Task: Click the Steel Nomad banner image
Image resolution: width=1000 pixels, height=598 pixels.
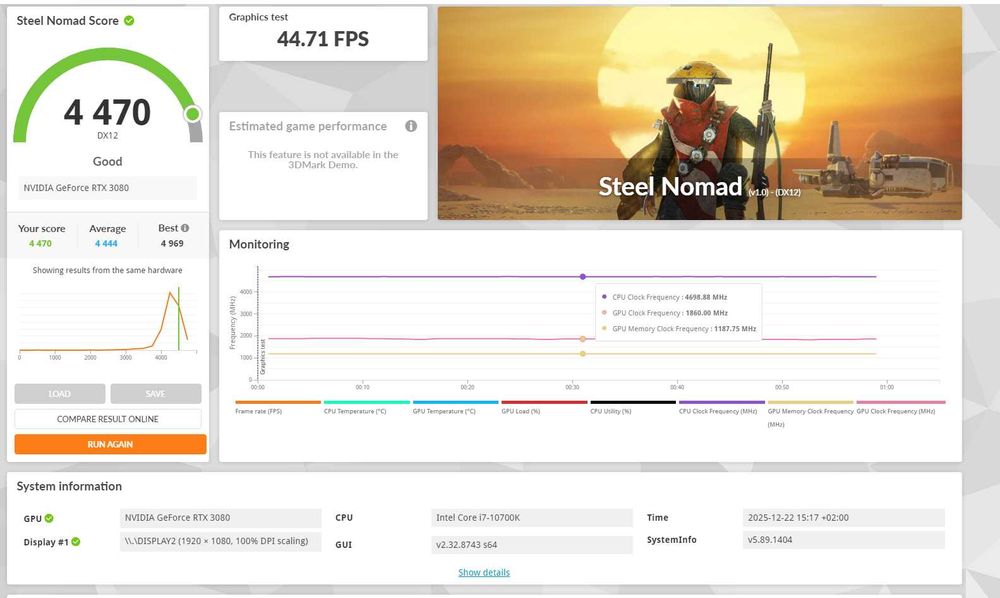Action: pyautogui.click(x=700, y=113)
